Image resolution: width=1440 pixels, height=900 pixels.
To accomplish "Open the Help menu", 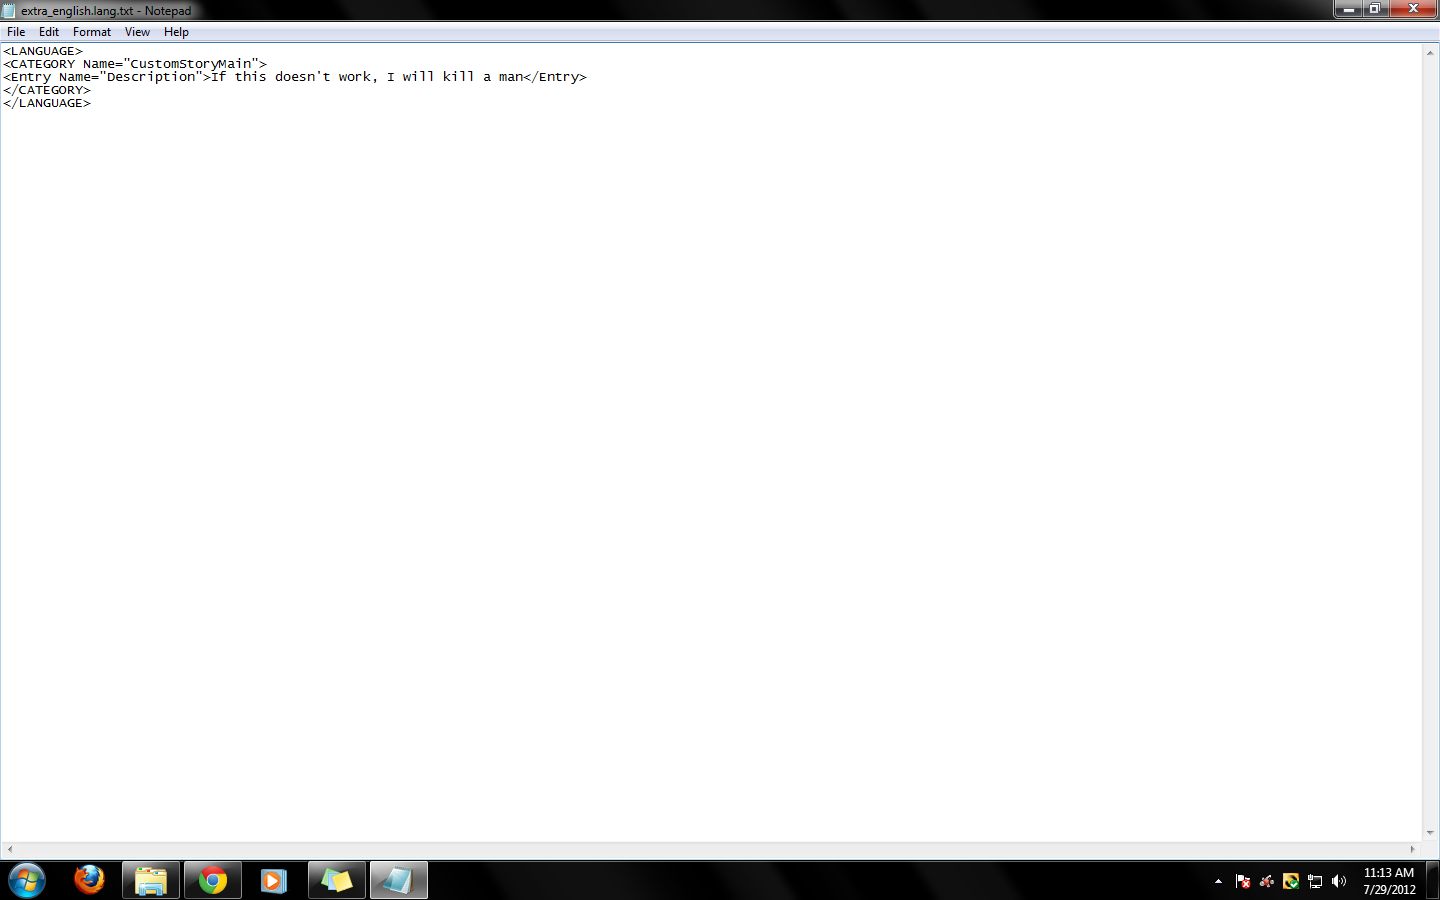I will coord(176,32).
